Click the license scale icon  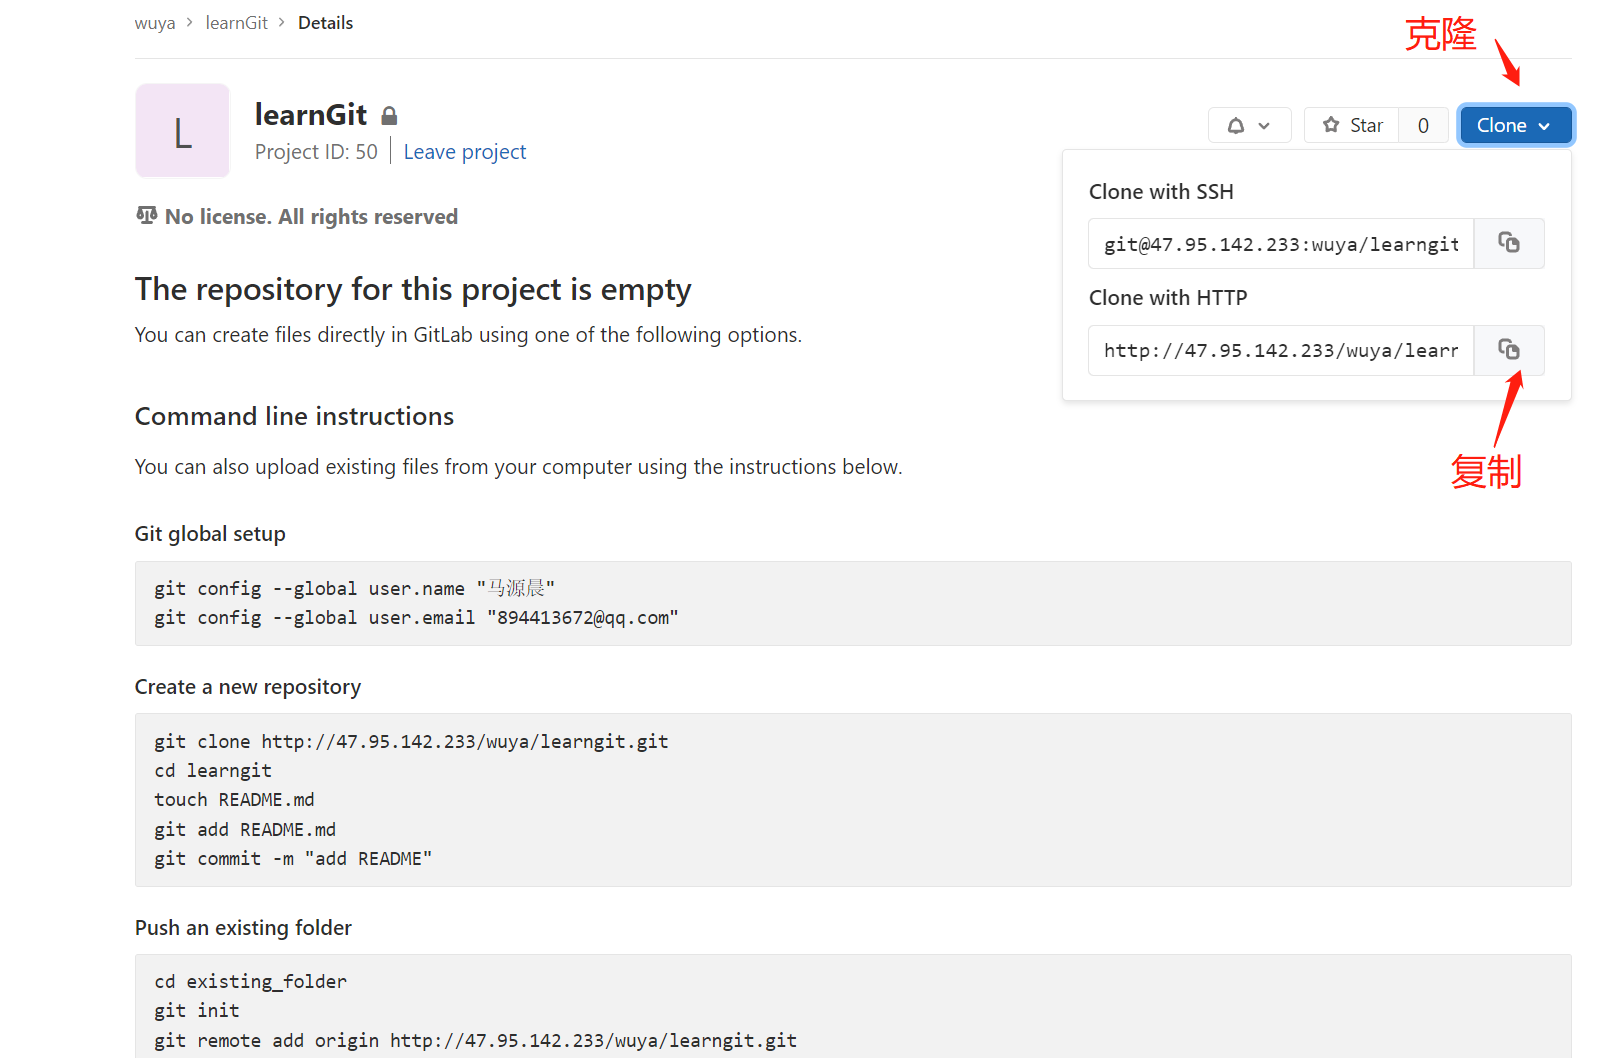(147, 216)
